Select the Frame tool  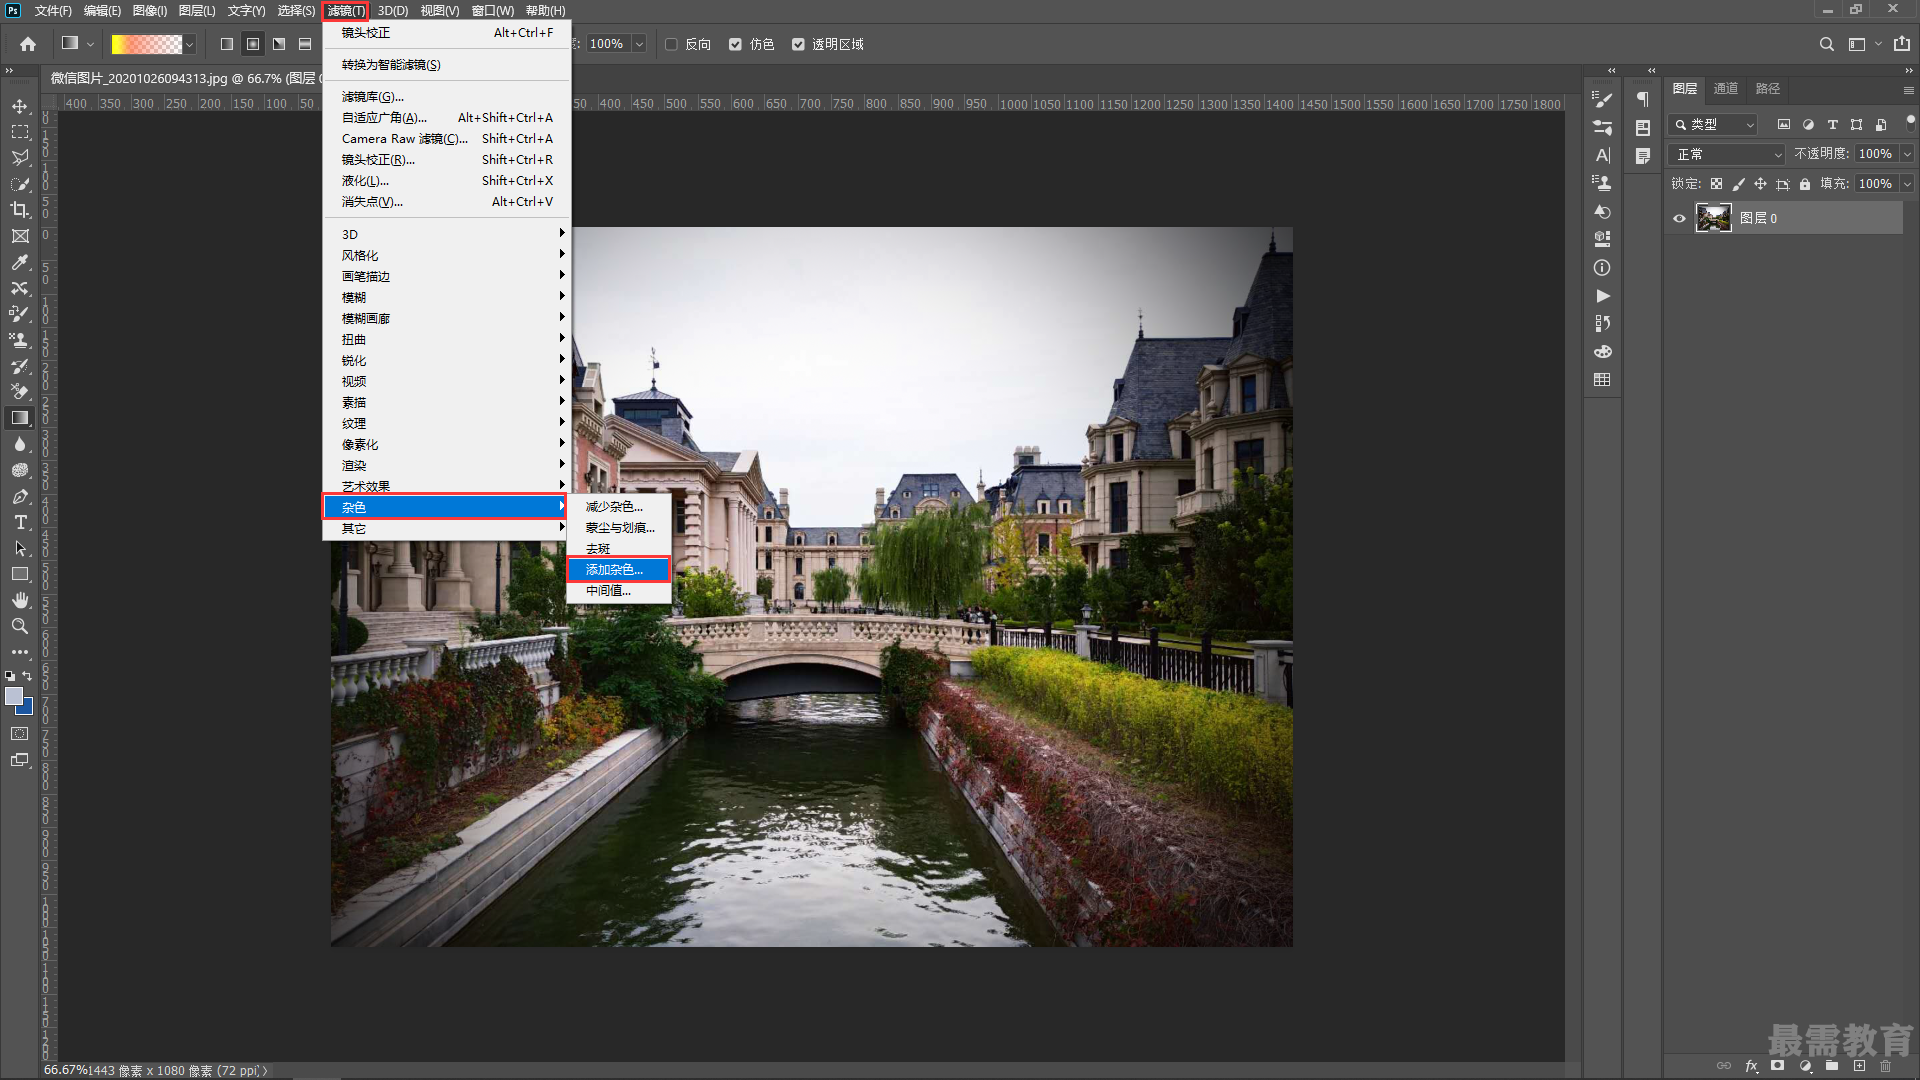[x=20, y=236]
